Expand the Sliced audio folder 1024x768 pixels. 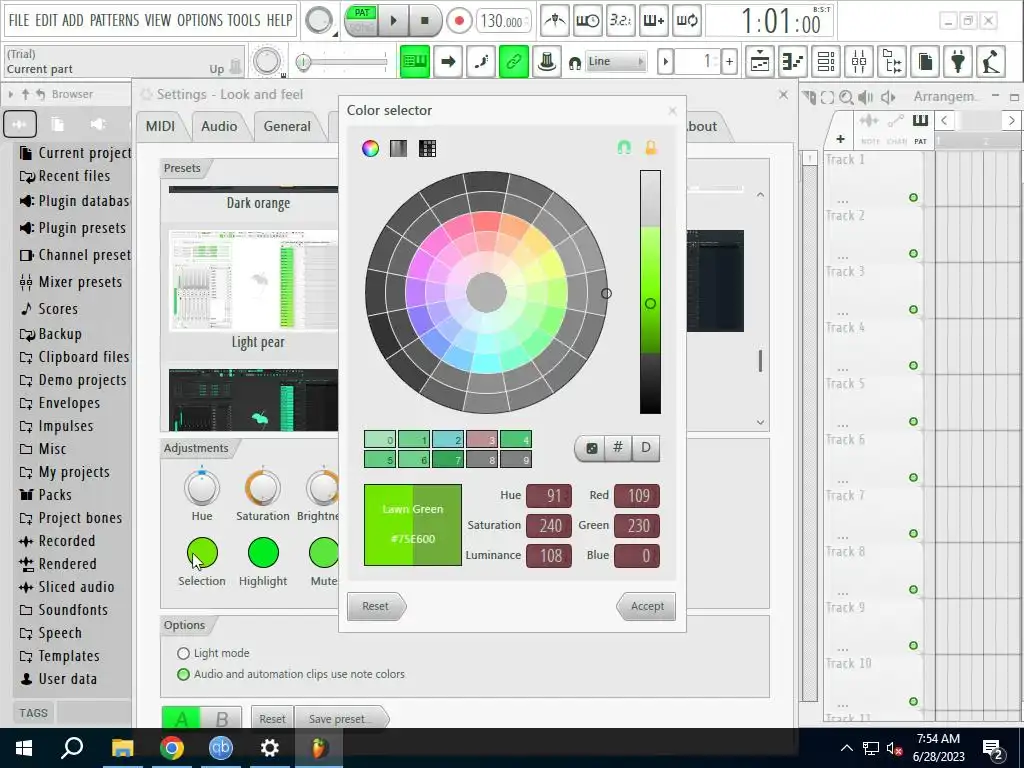[x=67, y=587]
